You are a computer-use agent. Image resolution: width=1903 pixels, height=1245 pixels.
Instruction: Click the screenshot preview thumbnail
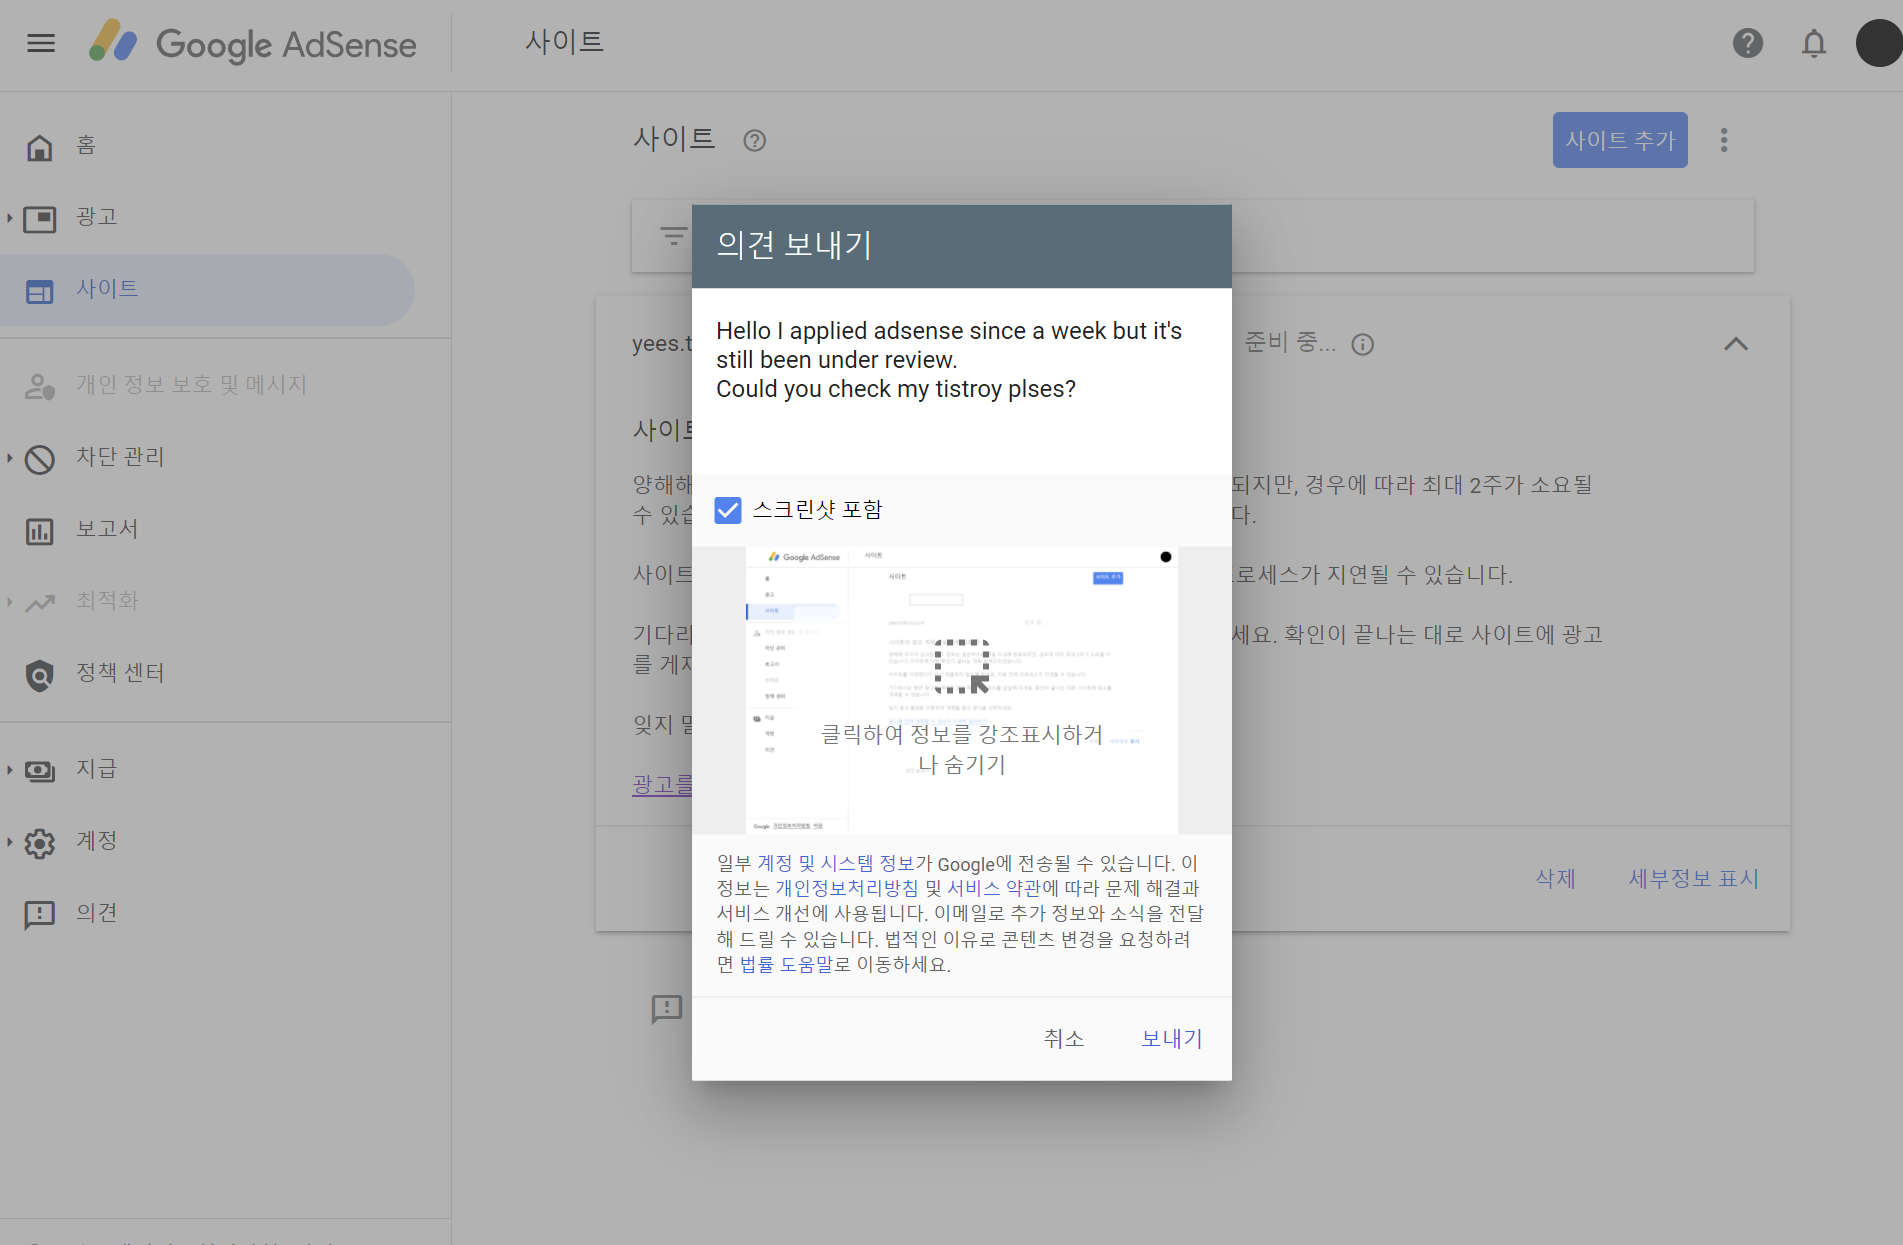pyautogui.click(x=962, y=690)
